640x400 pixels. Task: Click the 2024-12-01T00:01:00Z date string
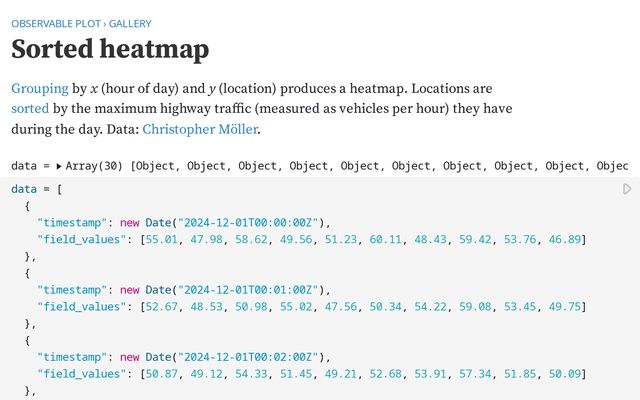250,290
